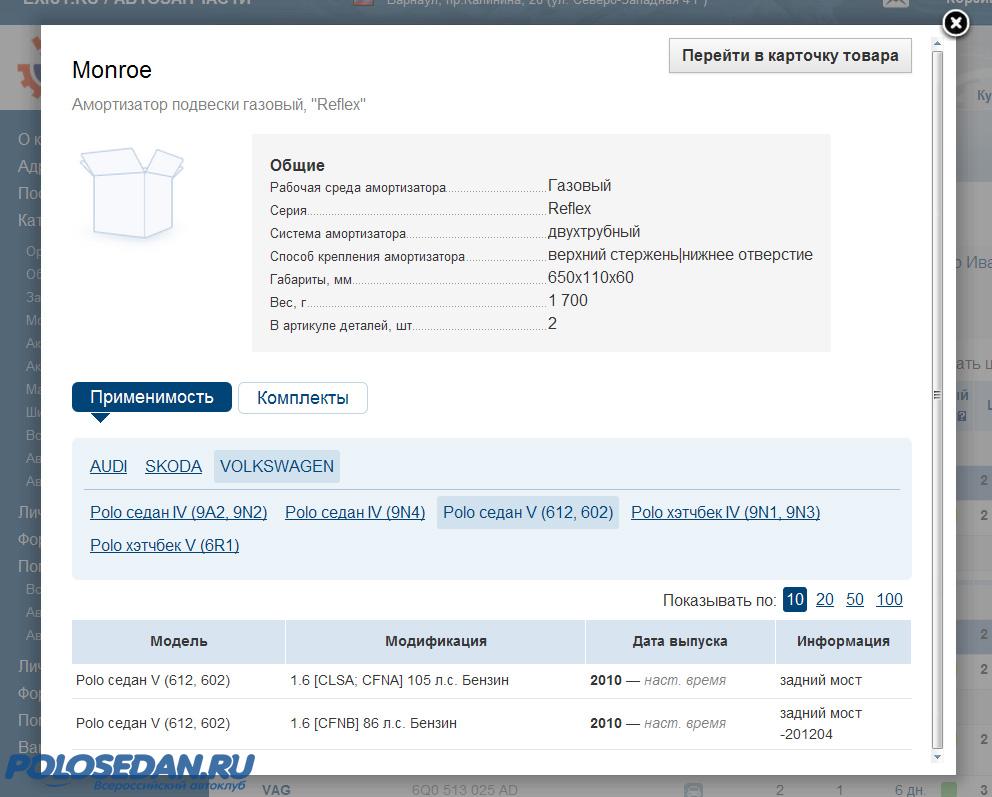Switch to the 'Комплекты' tab
Image resolution: width=992 pixels, height=797 pixels.
point(302,398)
